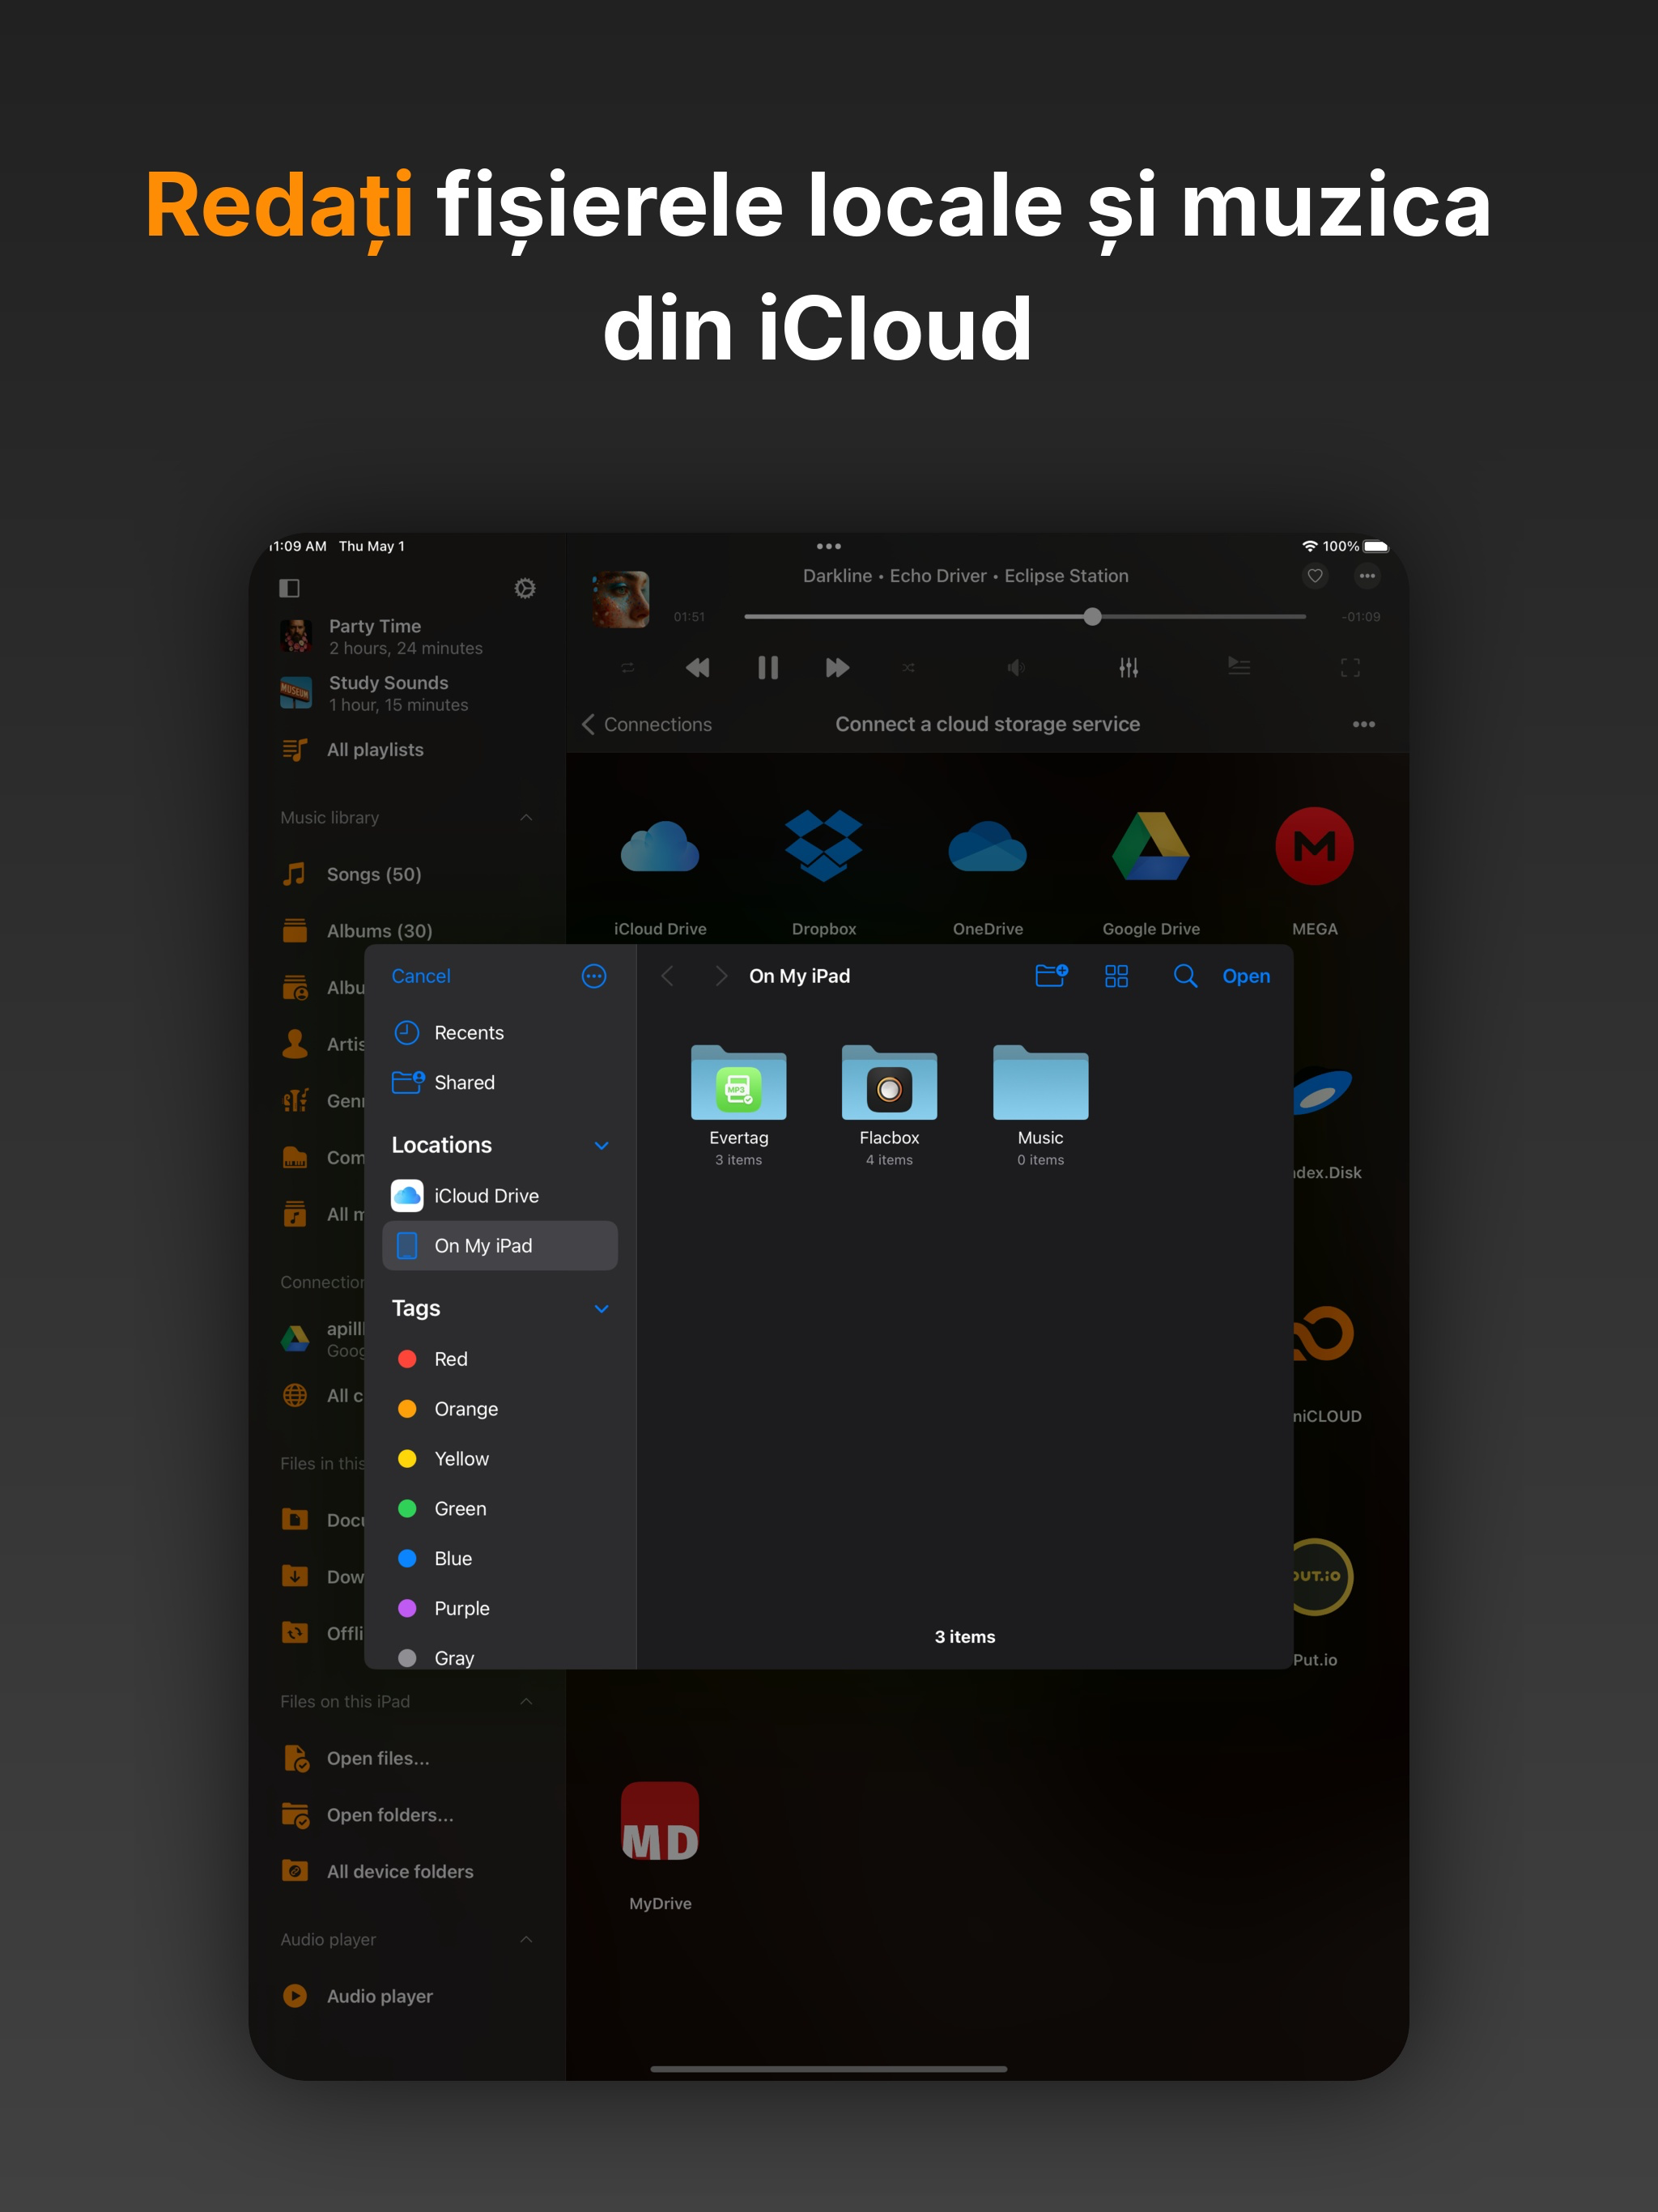Open multitasking dots at top
The height and width of the screenshot is (2212, 1658).
click(829, 547)
